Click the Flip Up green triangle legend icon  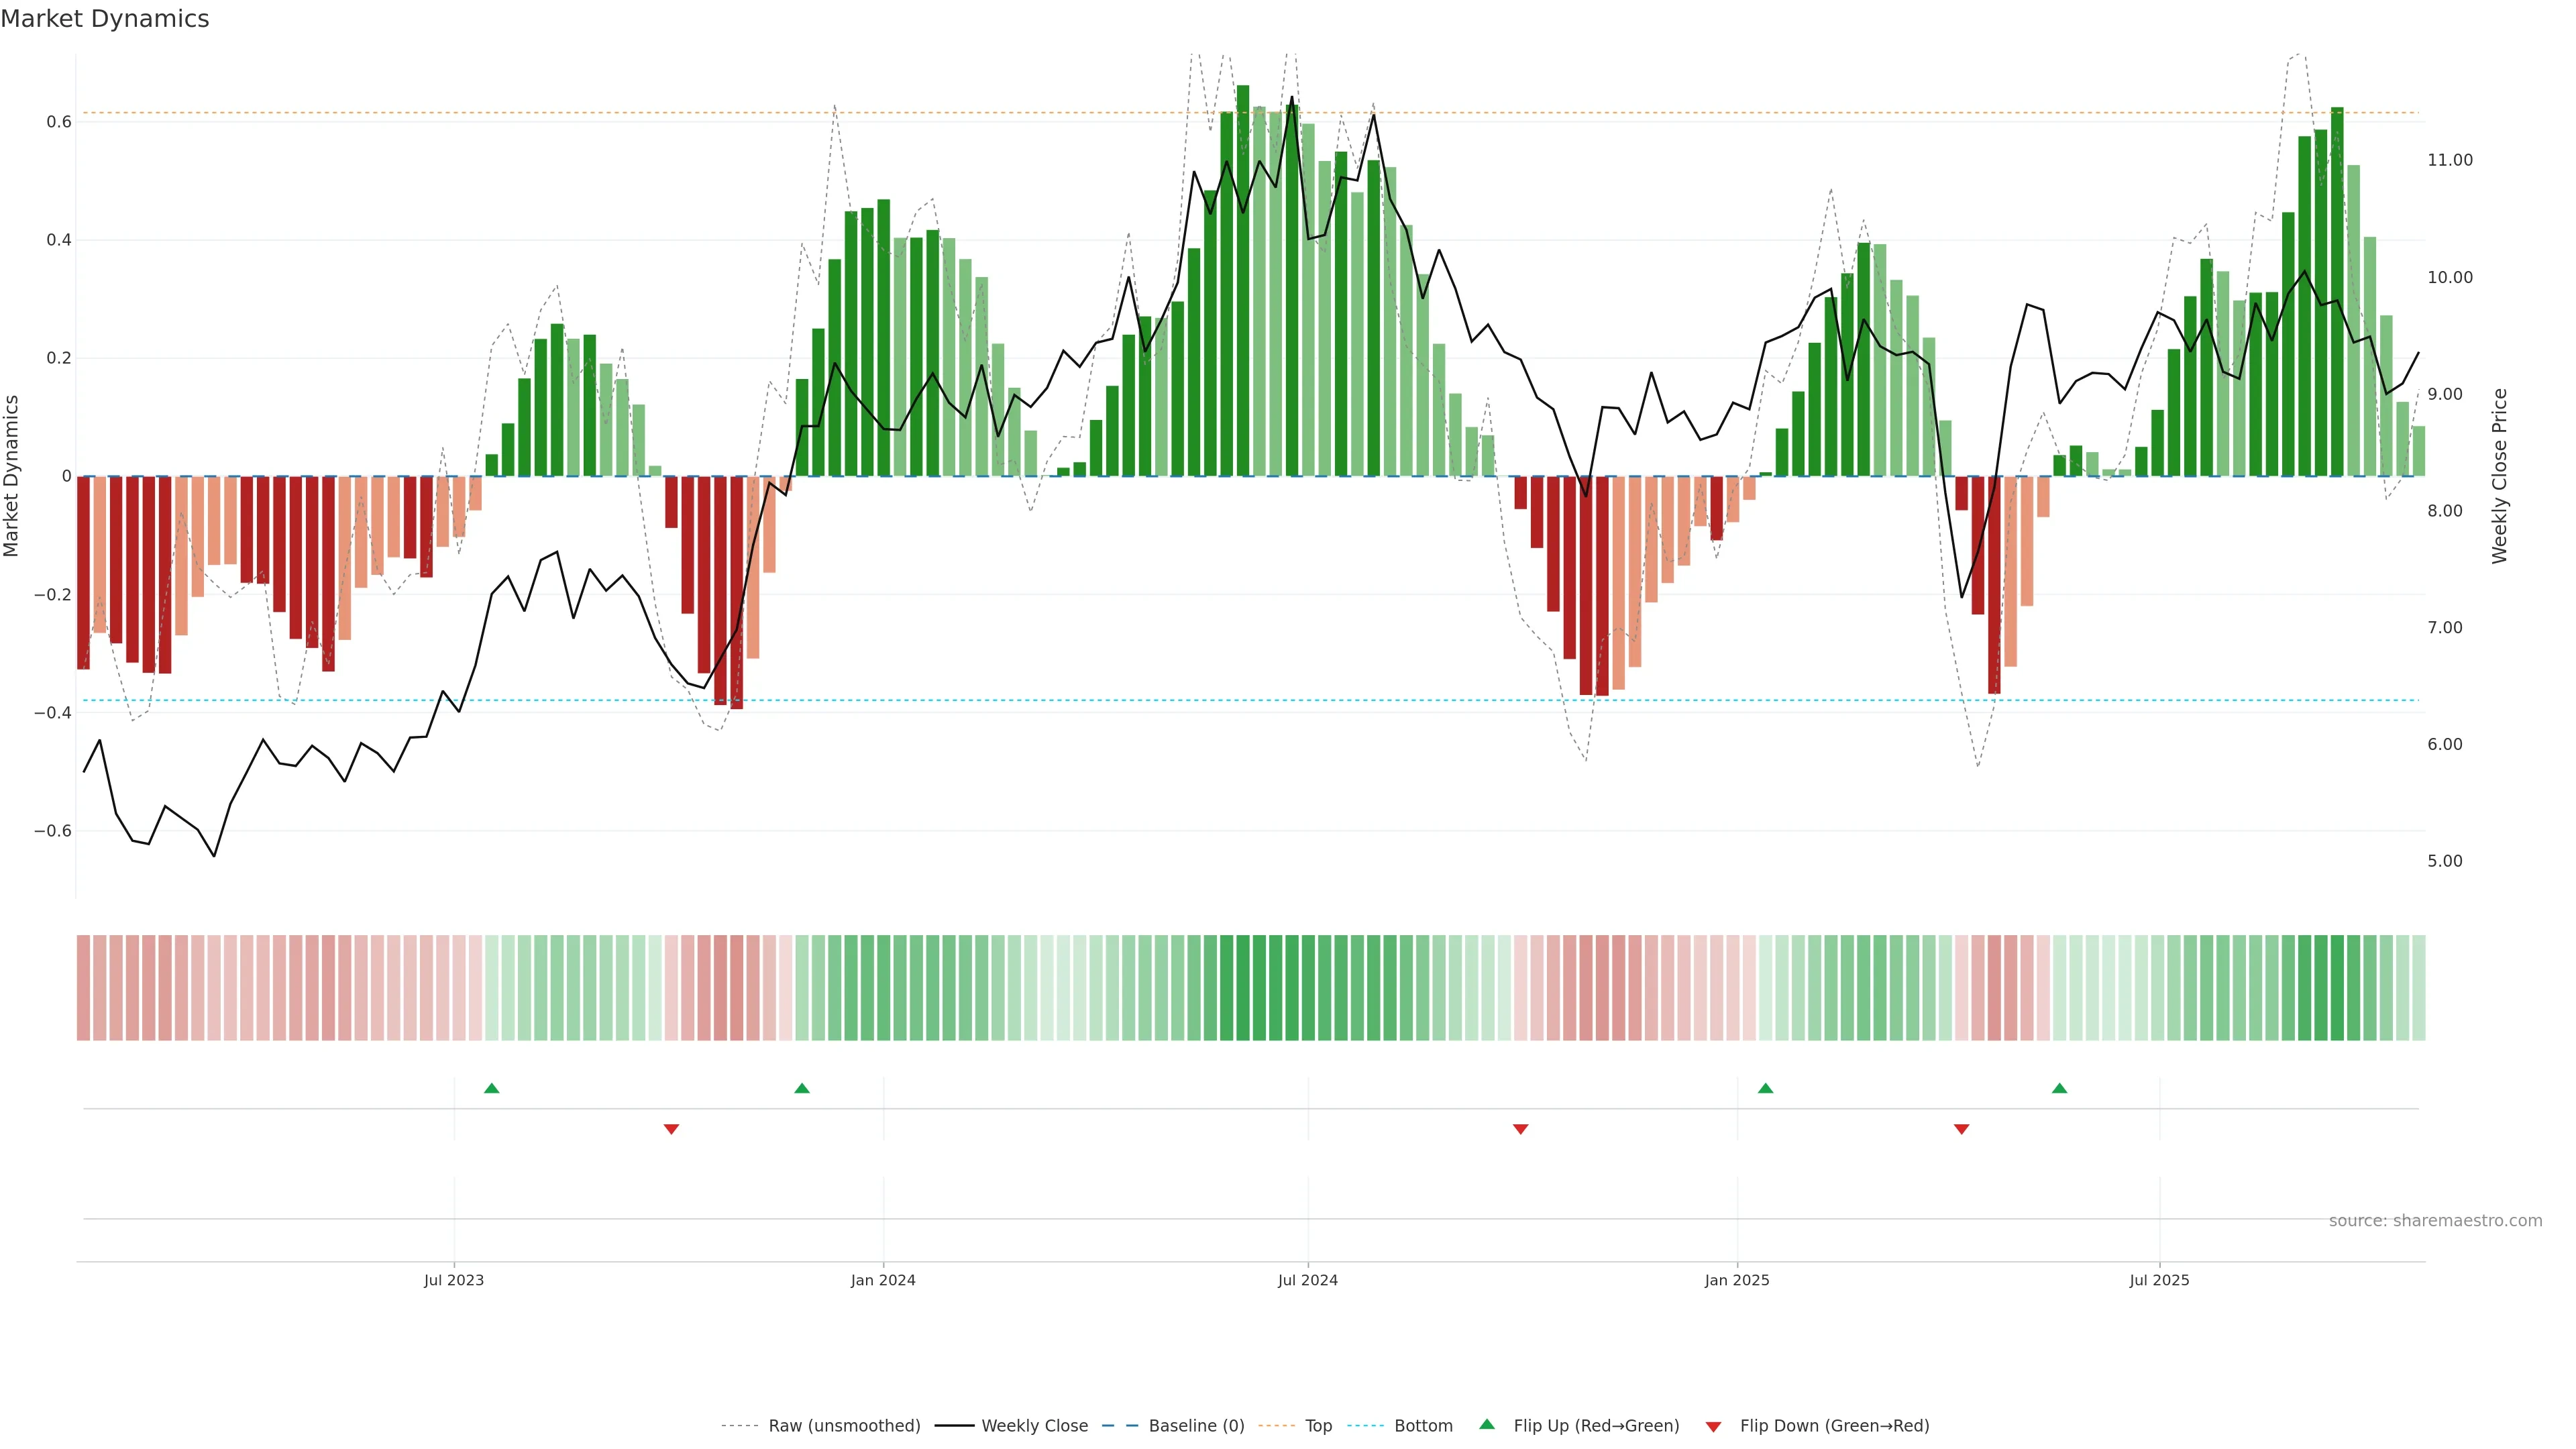point(1487,1424)
